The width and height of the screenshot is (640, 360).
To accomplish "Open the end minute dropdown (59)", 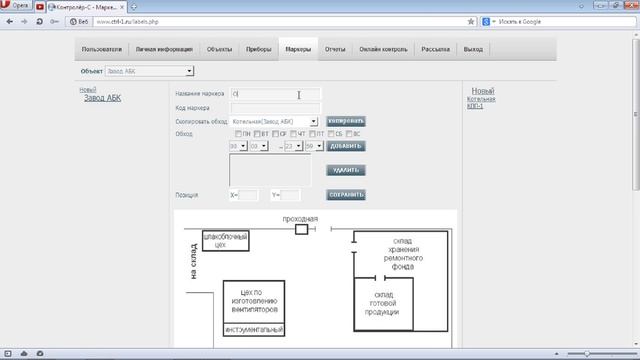I will pos(314,146).
